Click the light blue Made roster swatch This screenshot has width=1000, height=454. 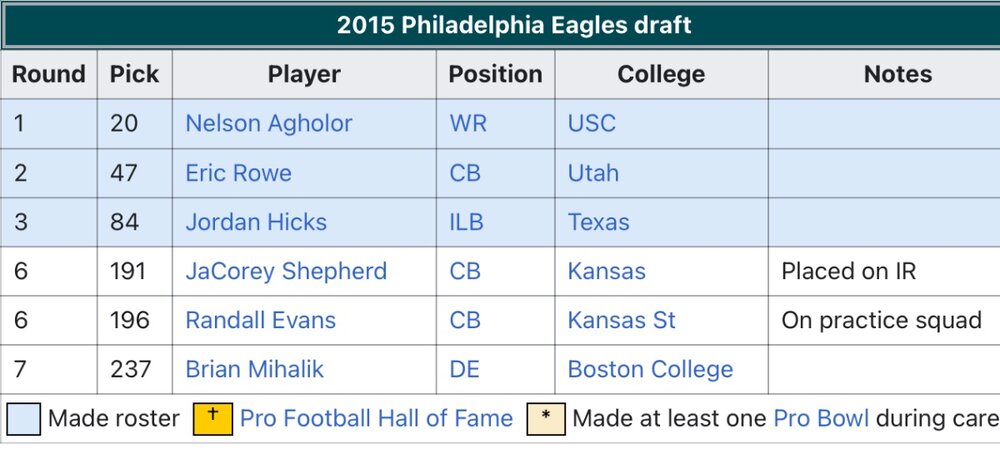pos(24,419)
